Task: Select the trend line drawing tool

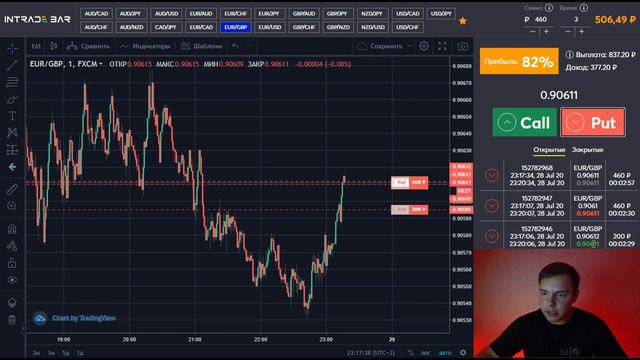Action: pyautogui.click(x=12, y=65)
